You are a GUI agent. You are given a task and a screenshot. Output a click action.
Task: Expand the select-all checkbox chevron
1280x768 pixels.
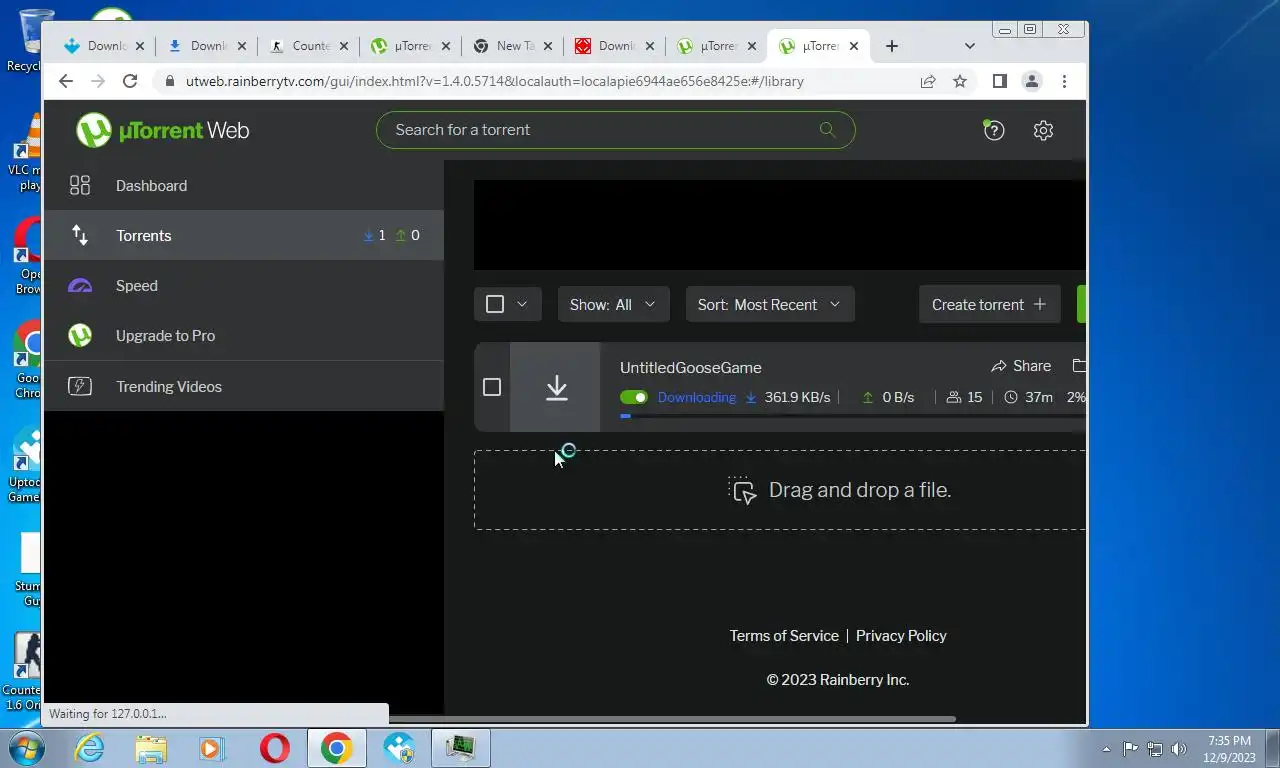pyautogui.click(x=522, y=304)
